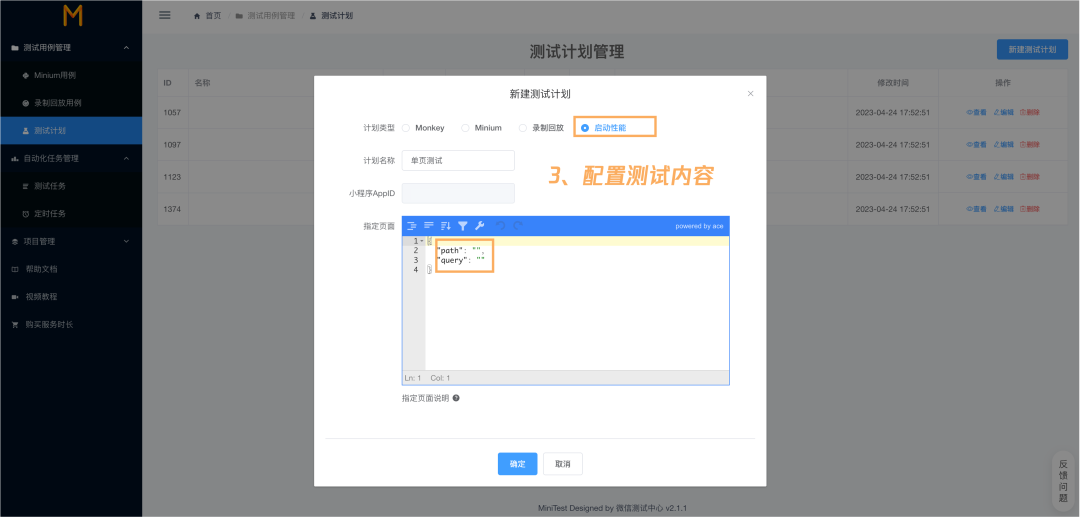Click the home icon in breadcrumb
Screen dimensions: 1080x517
click(x=197, y=16)
